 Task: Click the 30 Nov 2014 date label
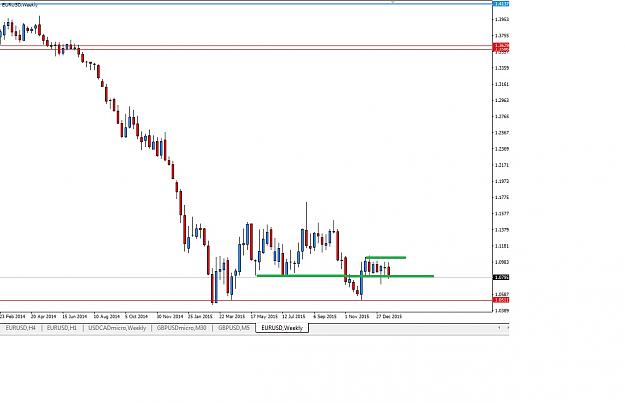pos(169,317)
